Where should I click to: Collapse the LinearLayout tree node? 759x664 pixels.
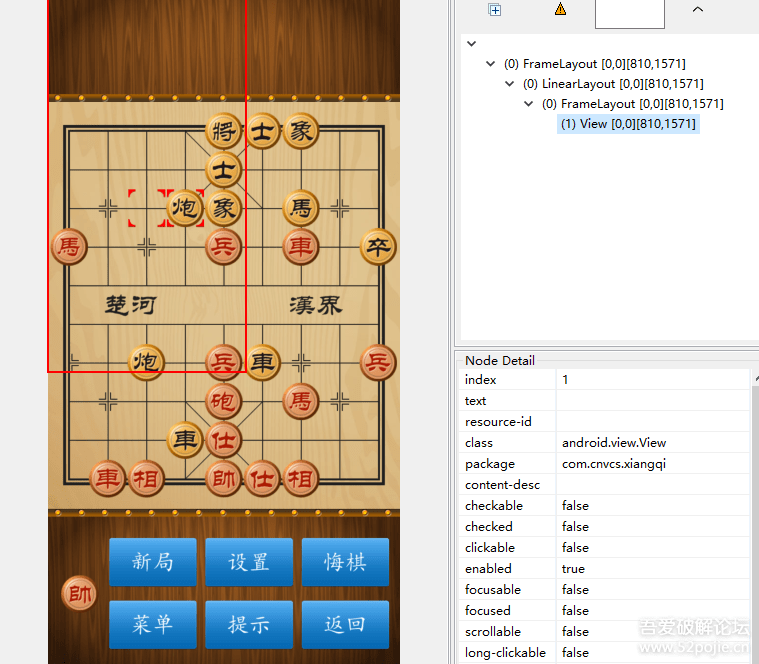tap(509, 84)
